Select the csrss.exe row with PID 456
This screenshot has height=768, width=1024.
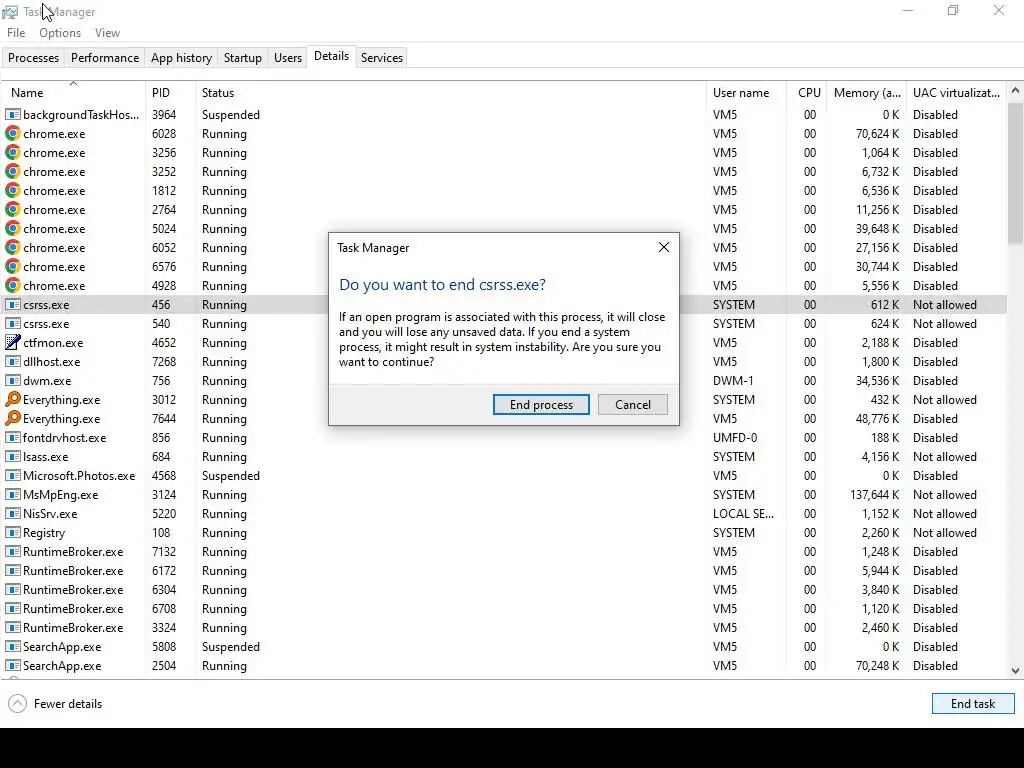click(504, 305)
